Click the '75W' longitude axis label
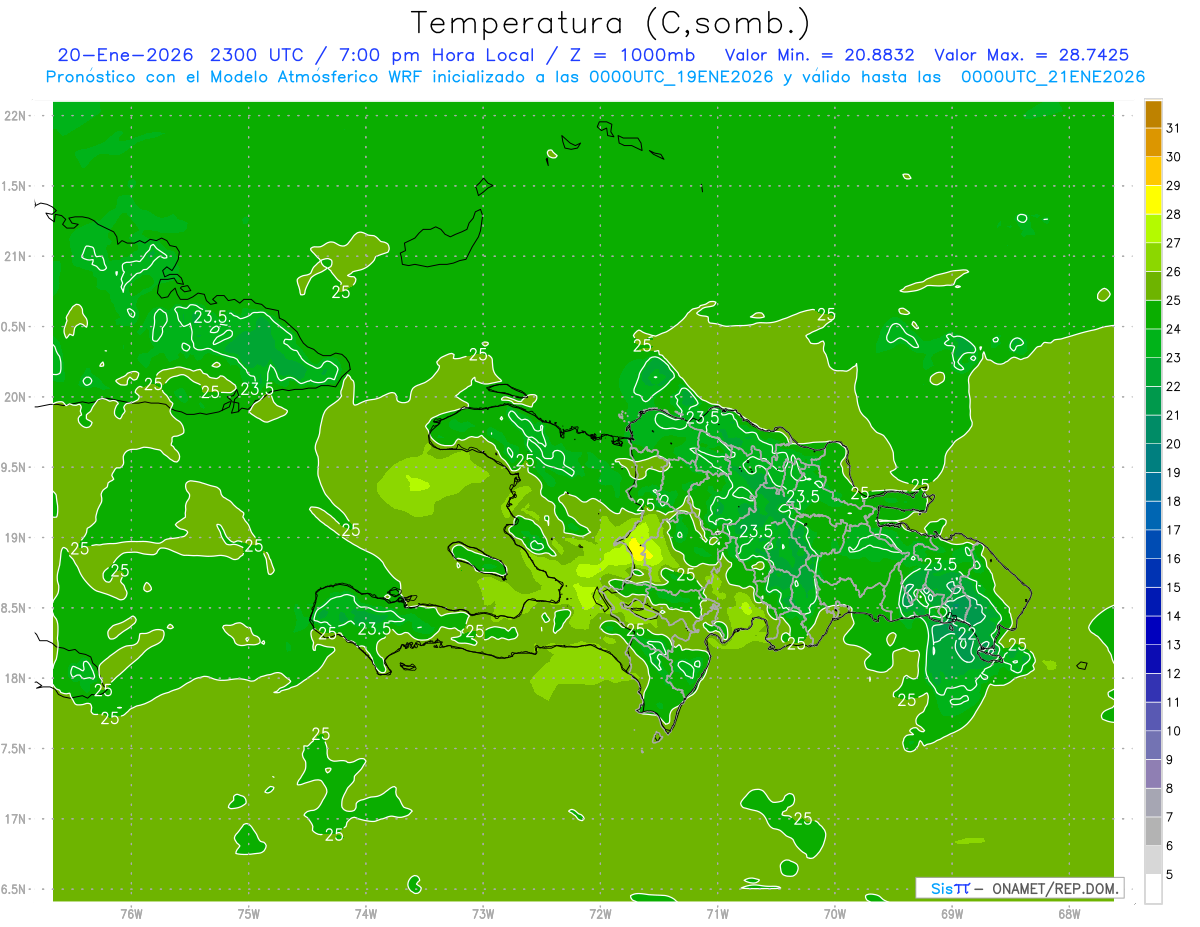The image size is (1200, 927). (249, 914)
